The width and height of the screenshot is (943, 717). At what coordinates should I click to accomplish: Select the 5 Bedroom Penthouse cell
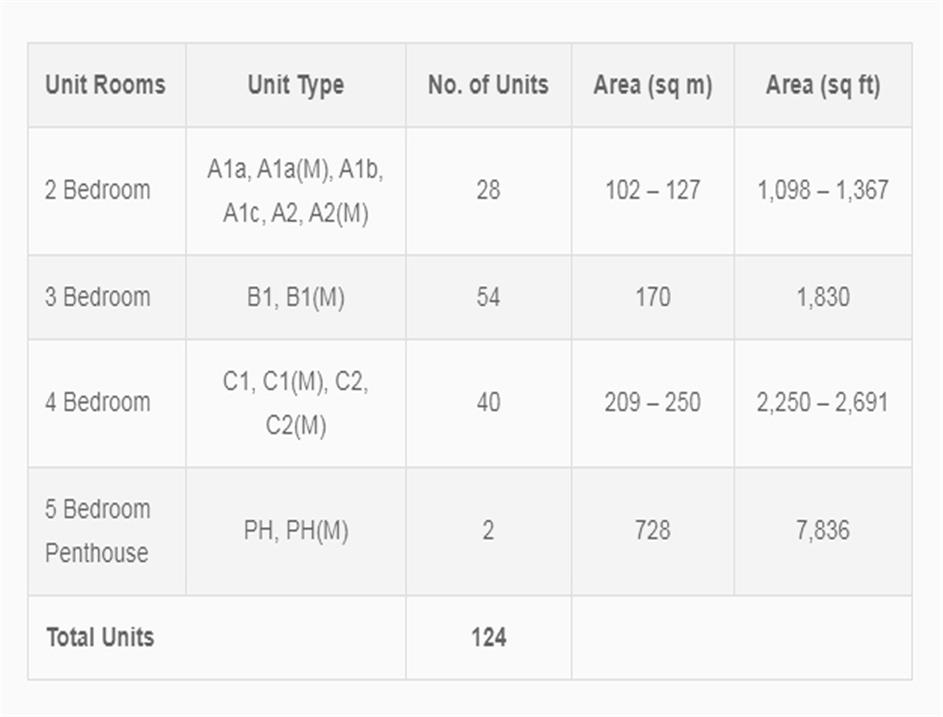pos(97,530)
